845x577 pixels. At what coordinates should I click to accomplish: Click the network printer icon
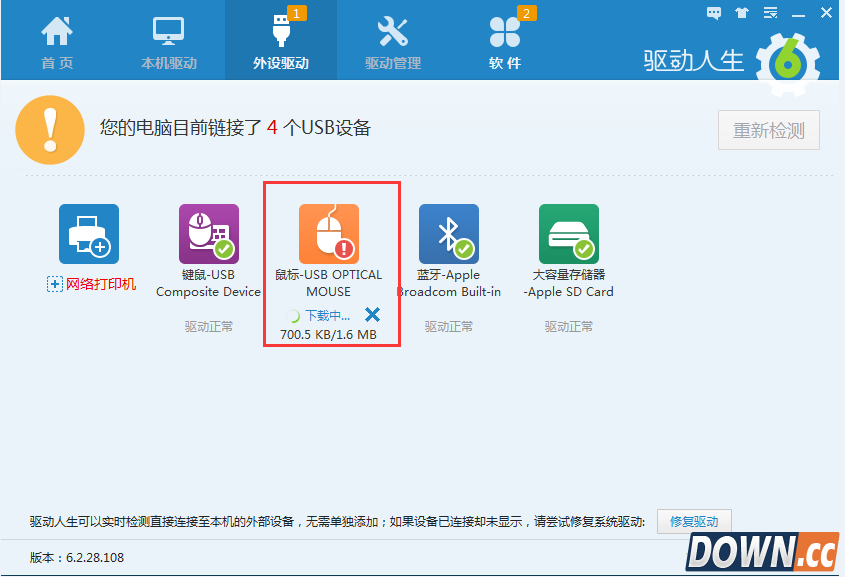coord(87,232)
